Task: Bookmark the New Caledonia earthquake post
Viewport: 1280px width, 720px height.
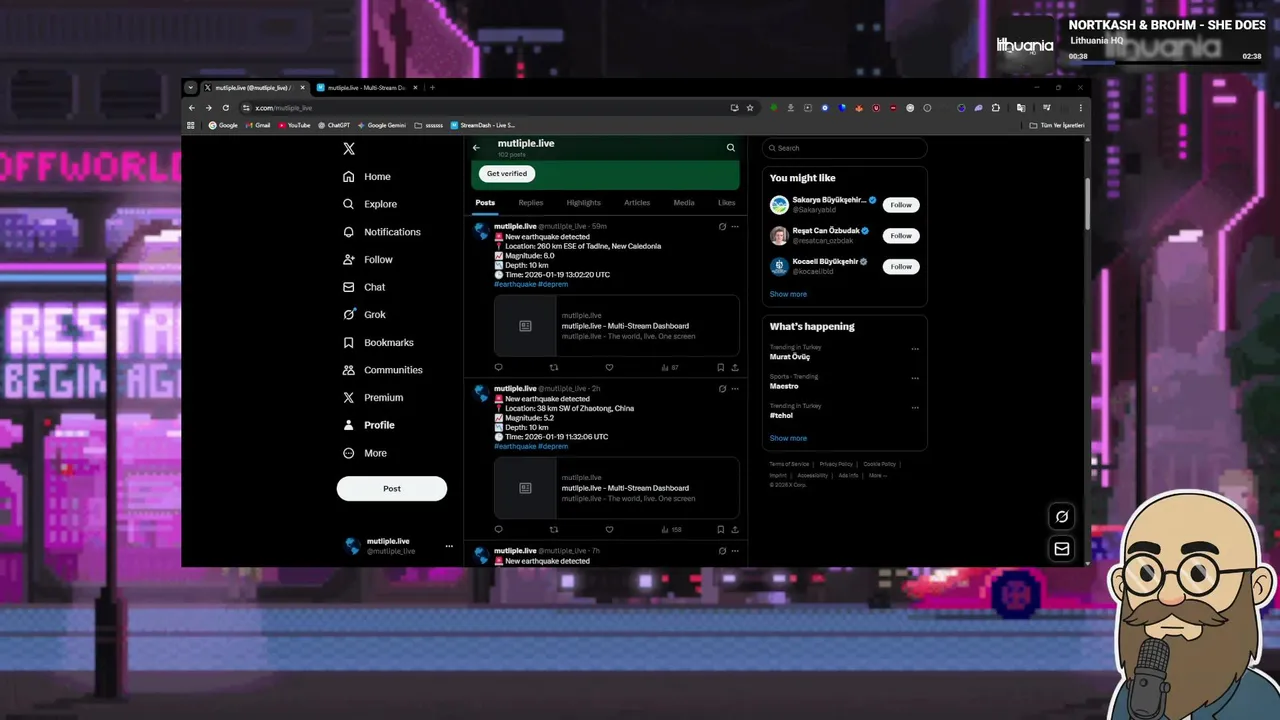Action: coord(720,368)
